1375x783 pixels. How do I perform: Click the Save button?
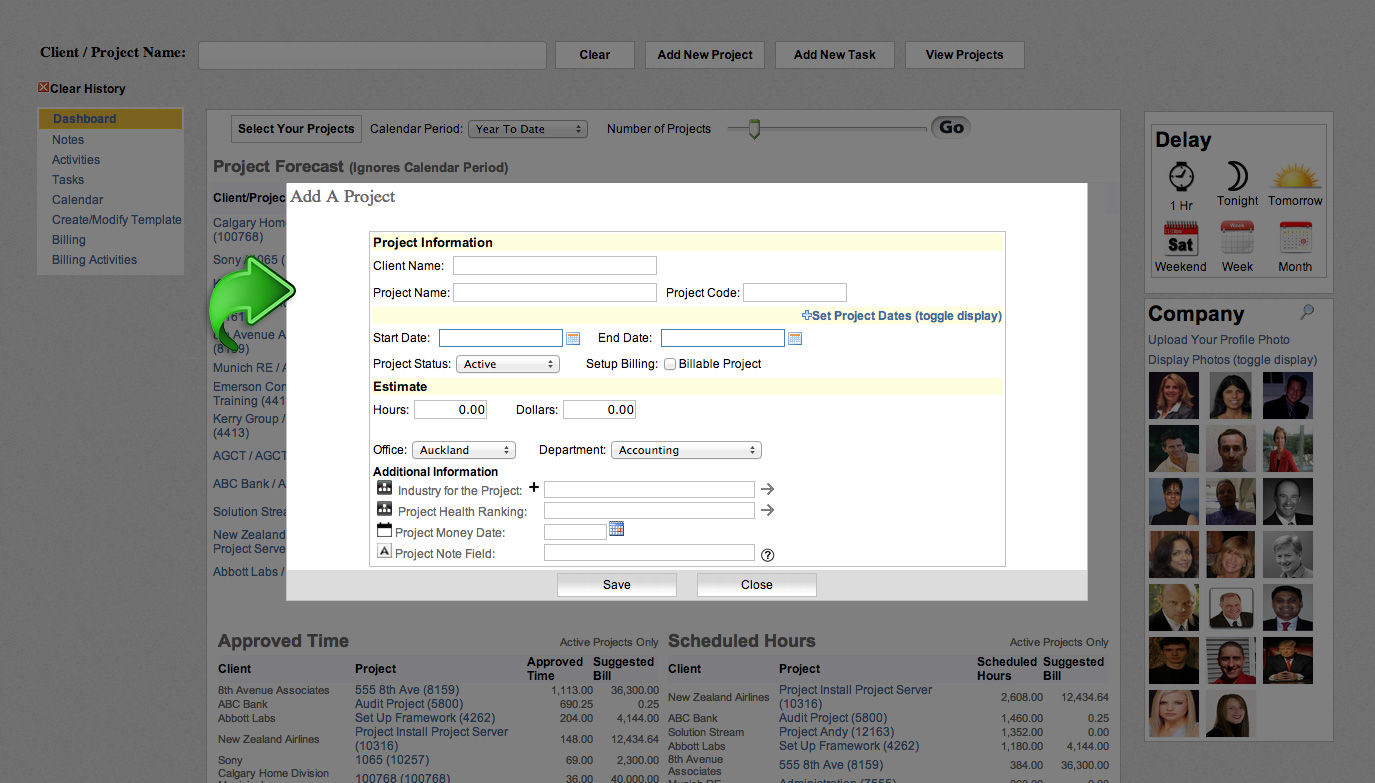tap(617, 585)
